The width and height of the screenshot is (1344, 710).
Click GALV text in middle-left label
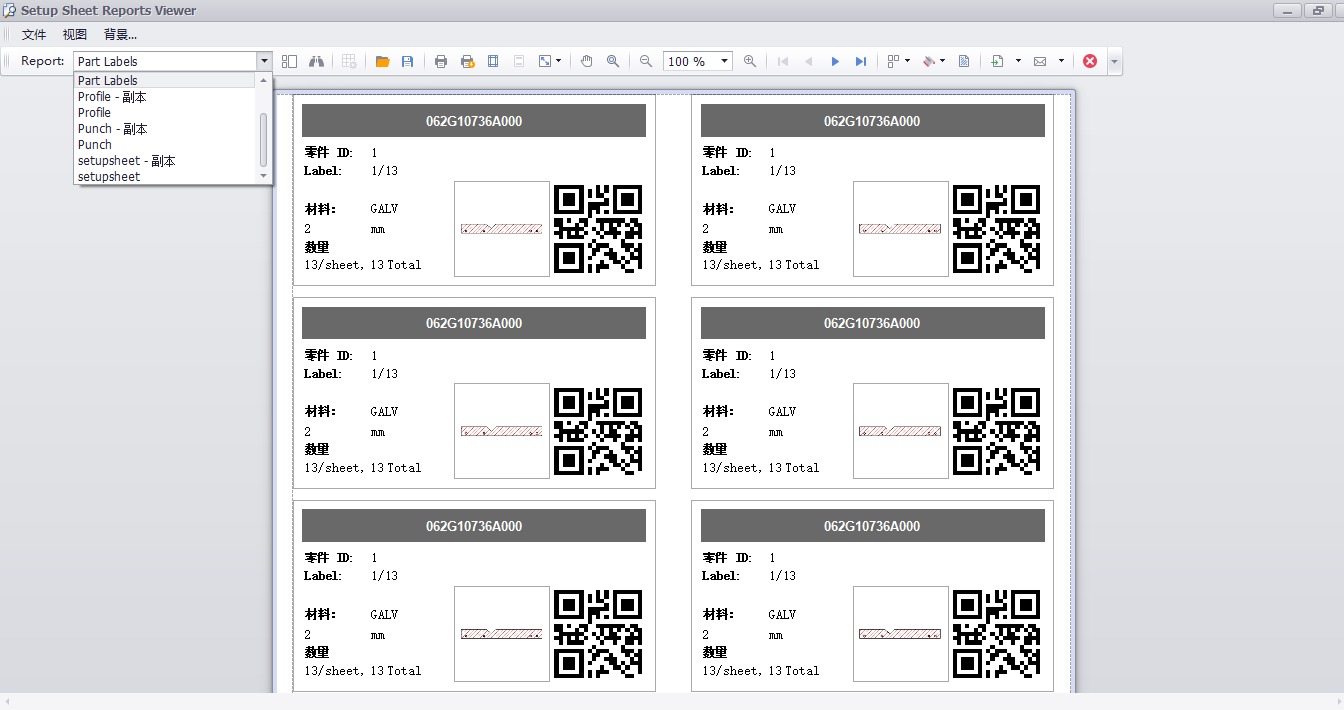384,412
